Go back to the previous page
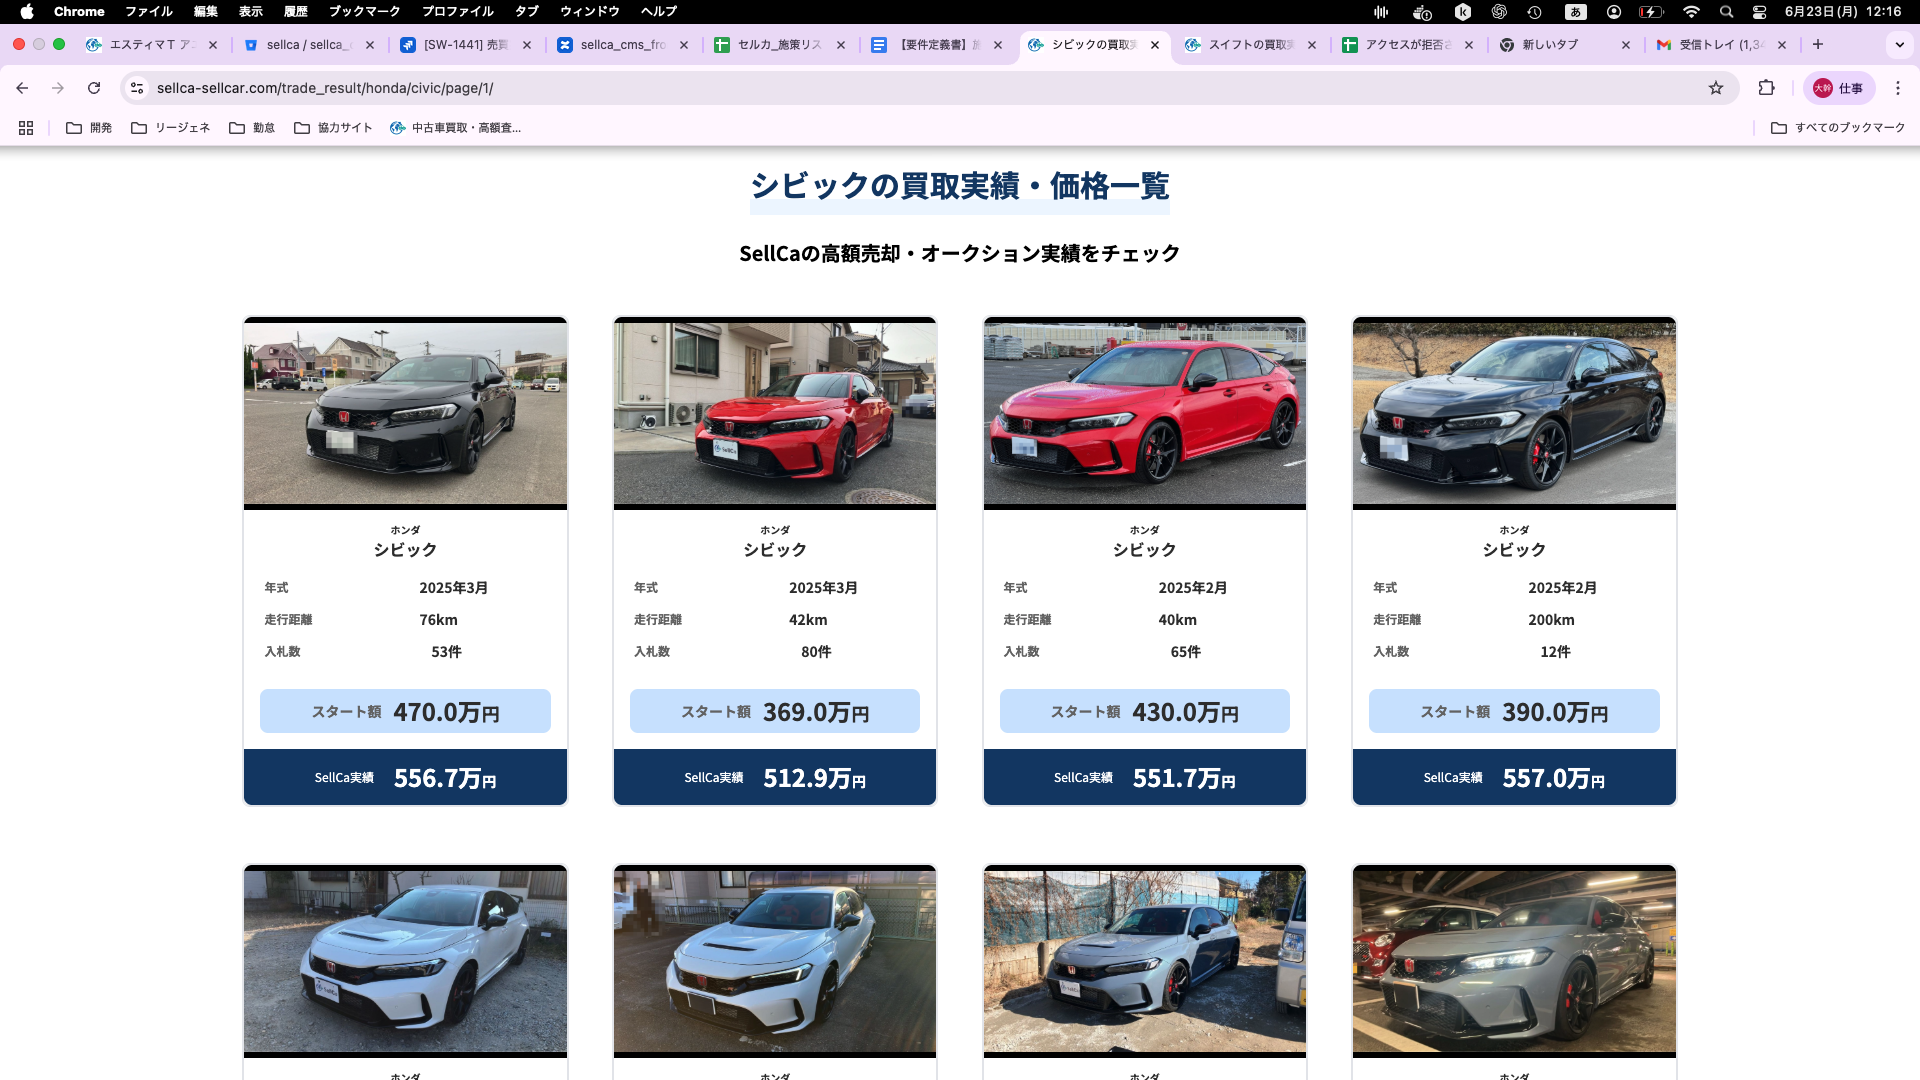The image size is (1920, 1080). pyautogui.click(x=22, y=88)
